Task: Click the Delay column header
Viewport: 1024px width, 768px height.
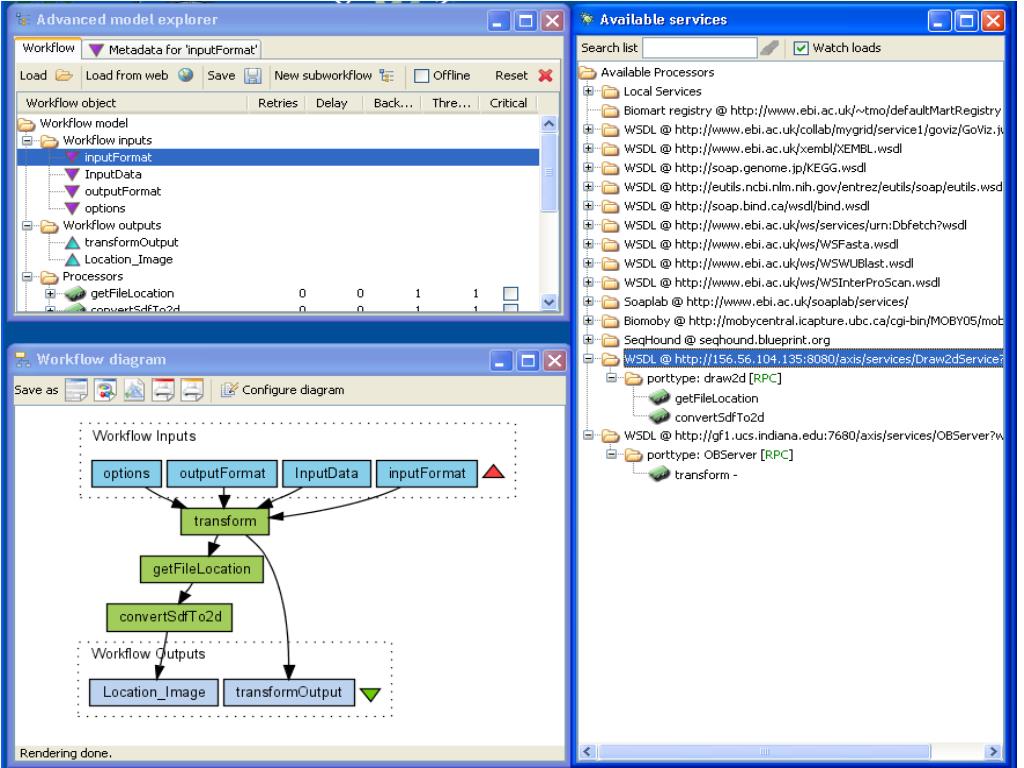Action: click(332, 103)
